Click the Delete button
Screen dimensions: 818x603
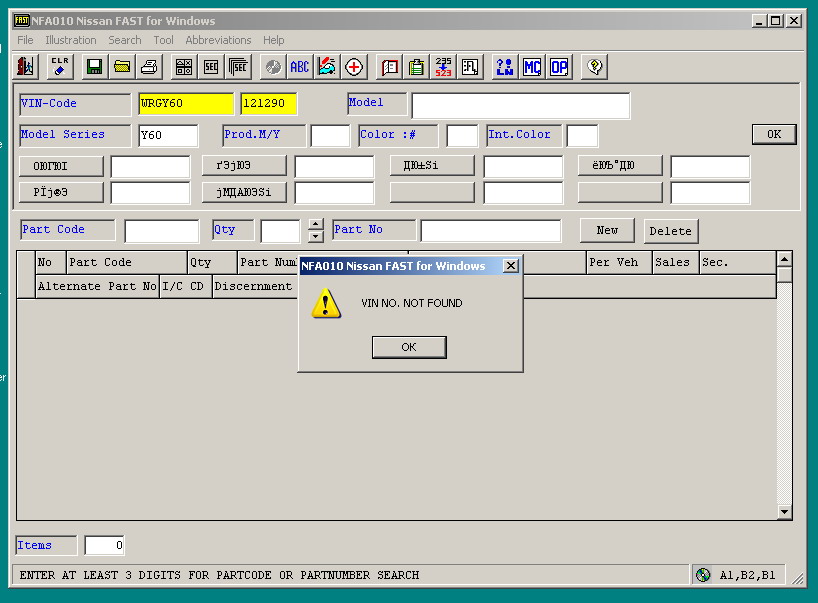pyautogui.click(x=670, y=231)
